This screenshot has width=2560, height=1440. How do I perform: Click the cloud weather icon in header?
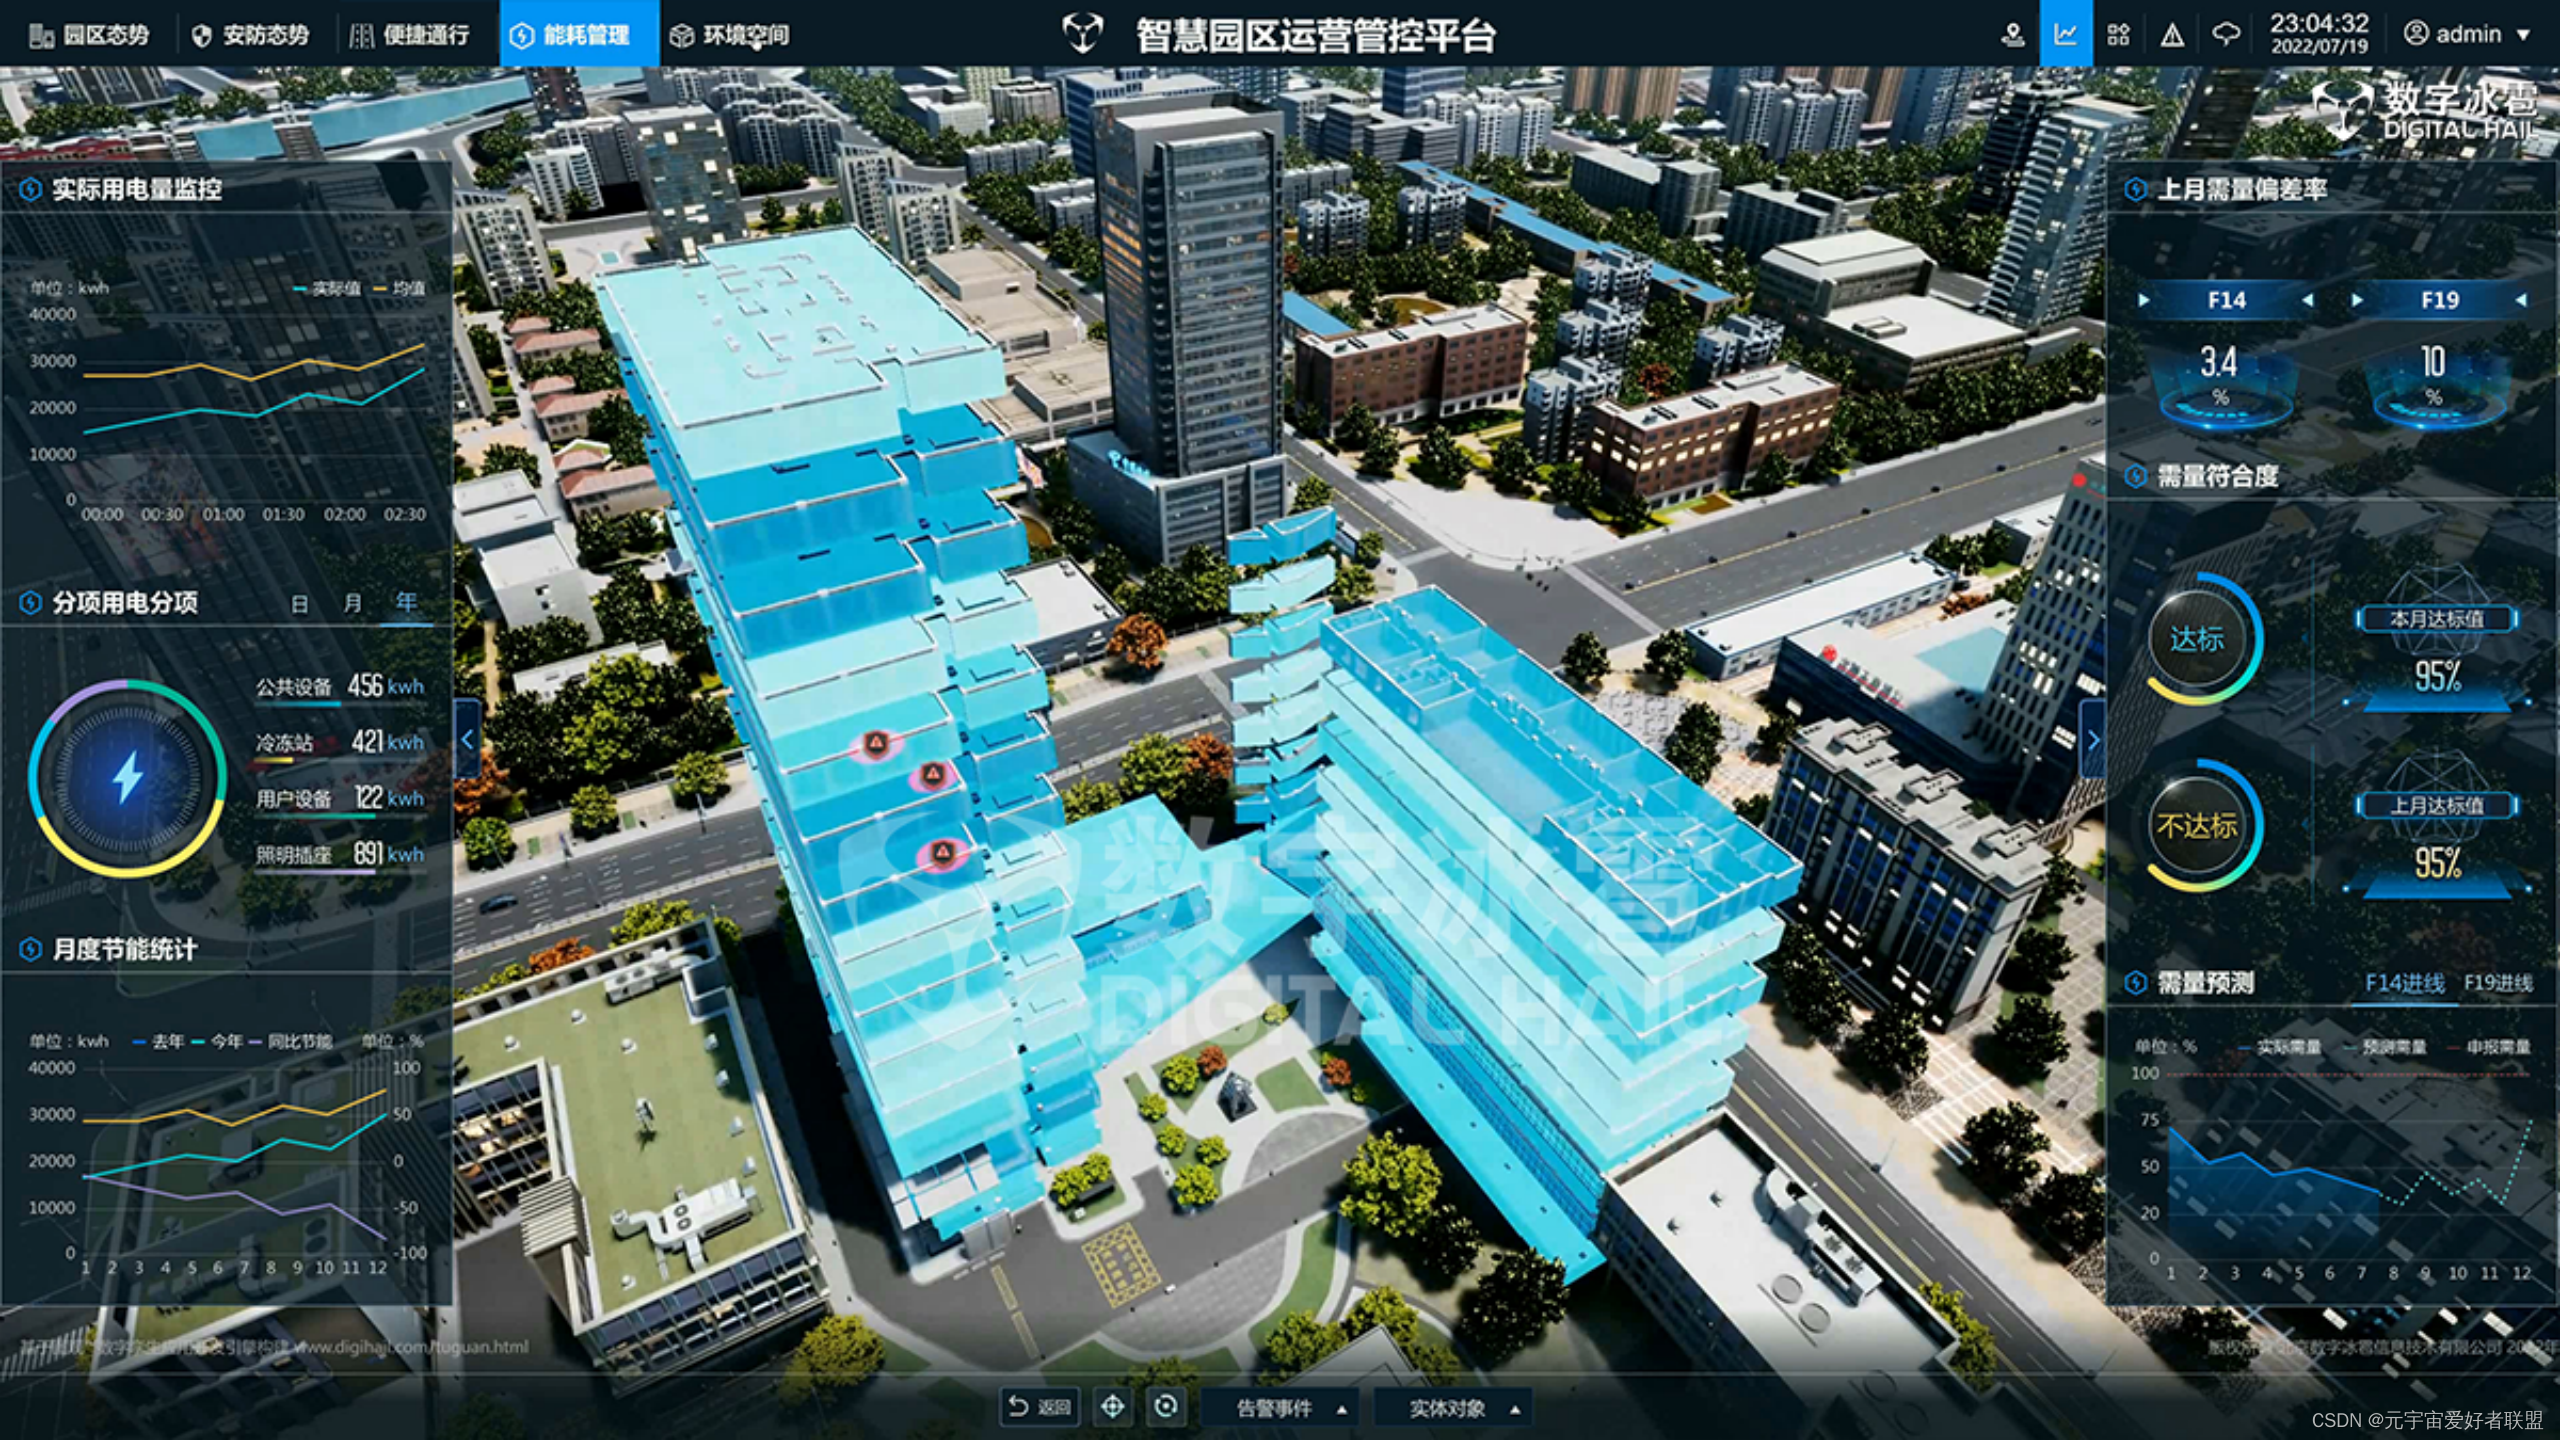(x=2225, y=35)
